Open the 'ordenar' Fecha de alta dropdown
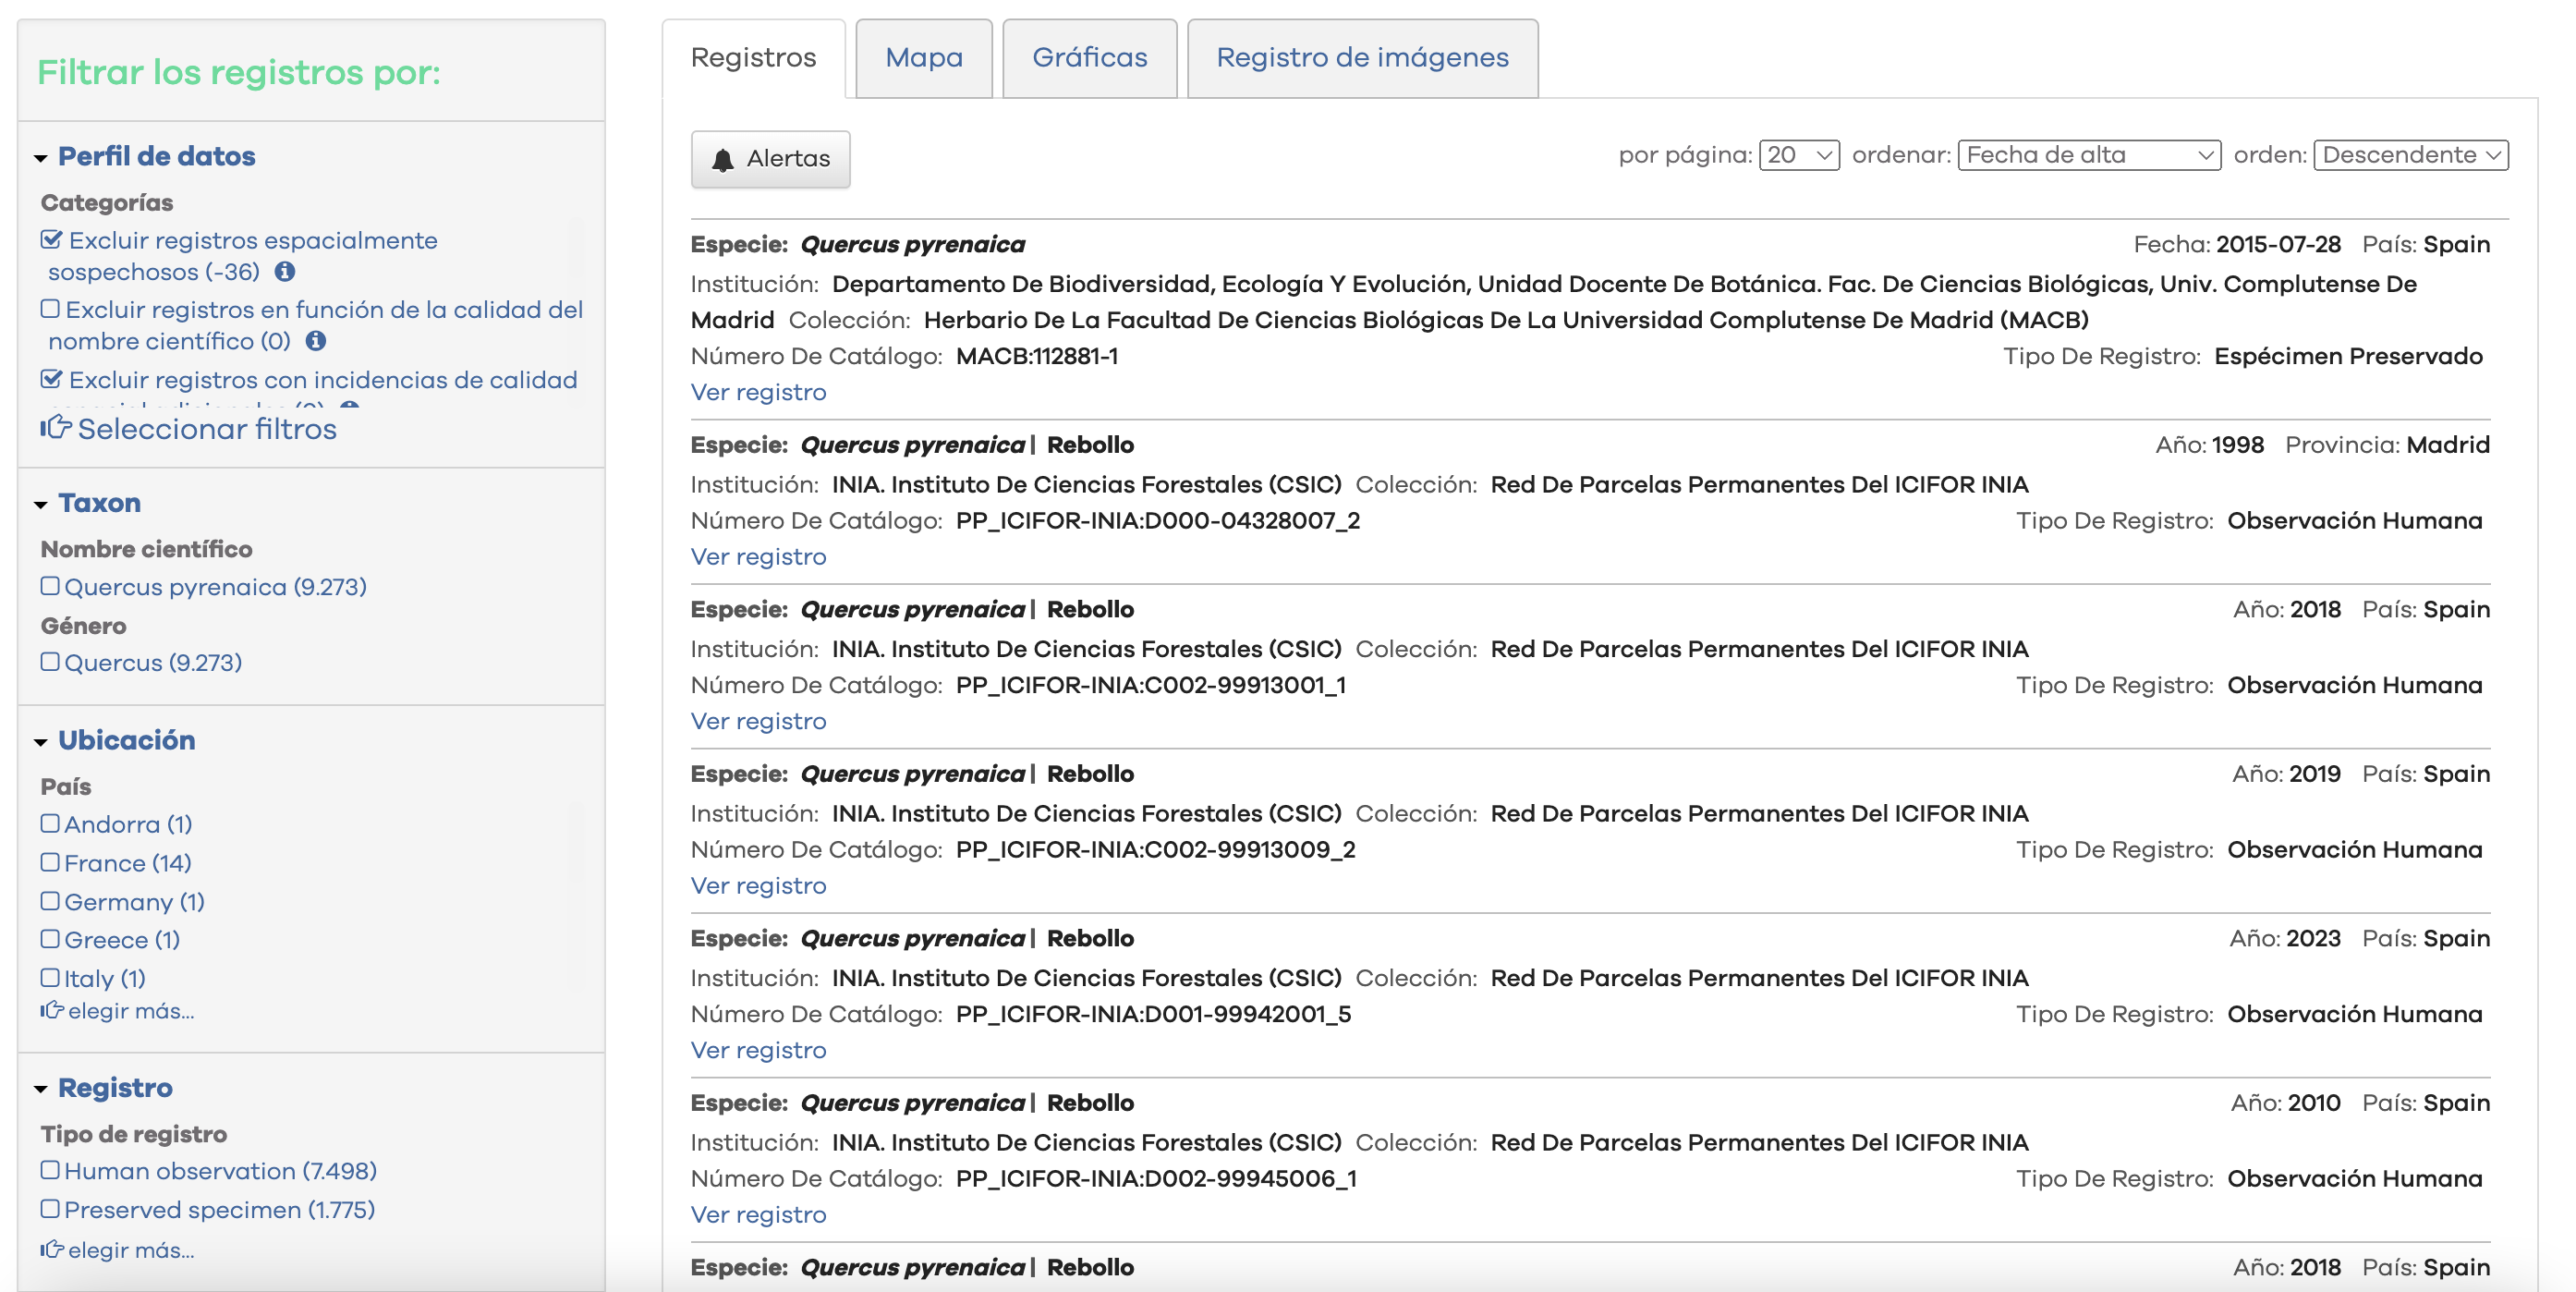 (x=2088, y=155)
